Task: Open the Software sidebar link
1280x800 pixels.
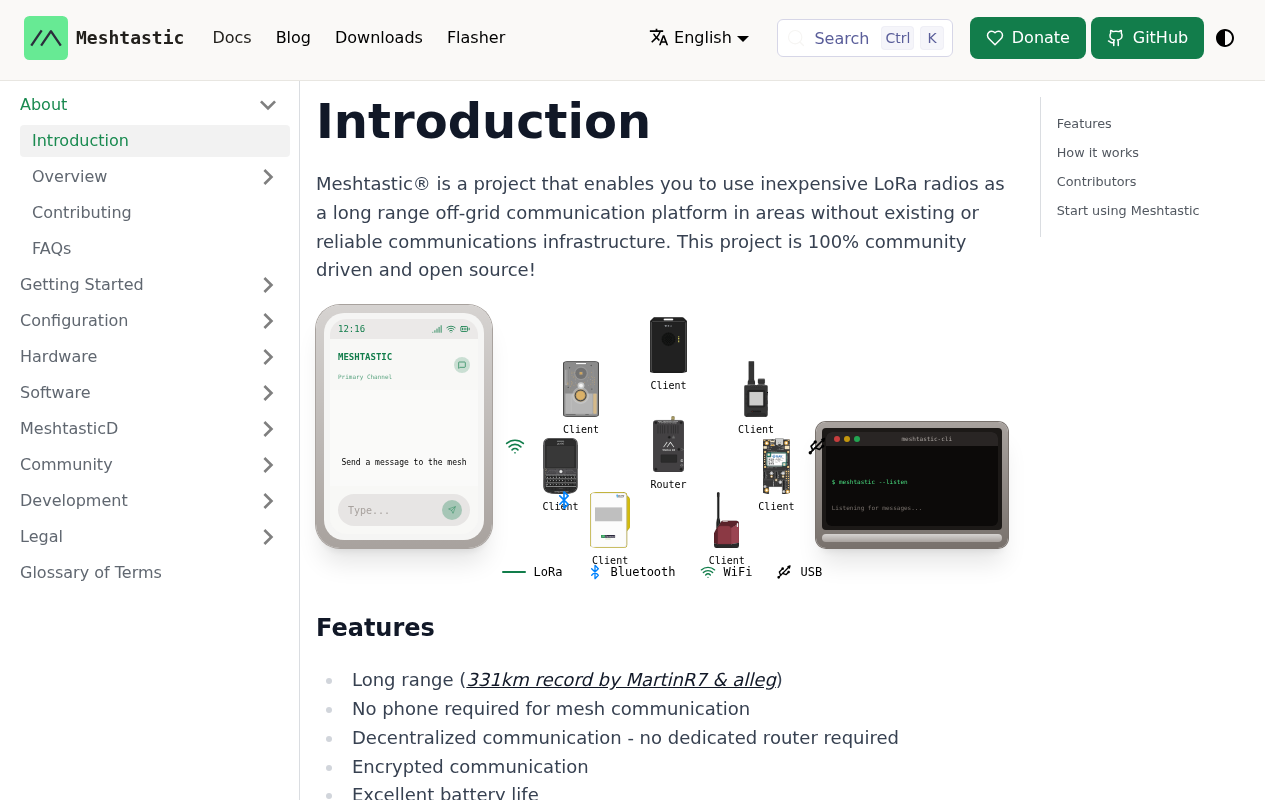Action: 55,393
